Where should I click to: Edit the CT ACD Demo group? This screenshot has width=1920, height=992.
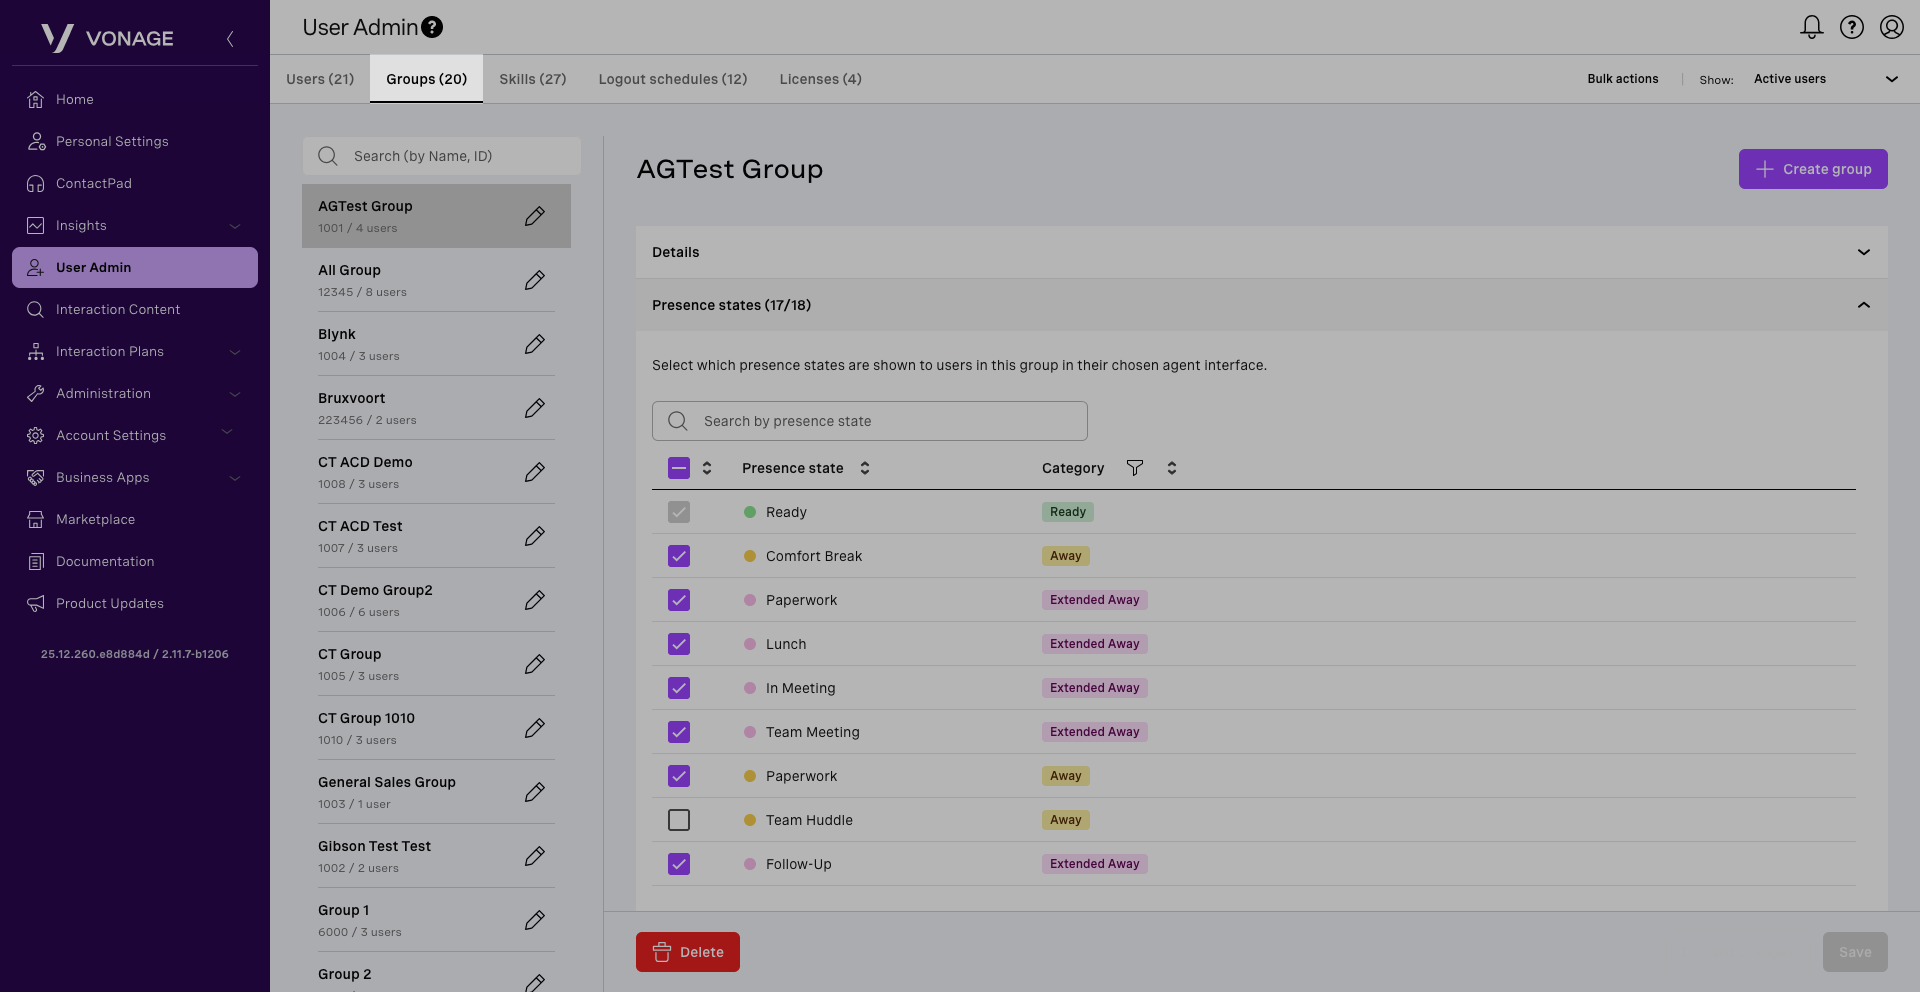click(535, 472)
